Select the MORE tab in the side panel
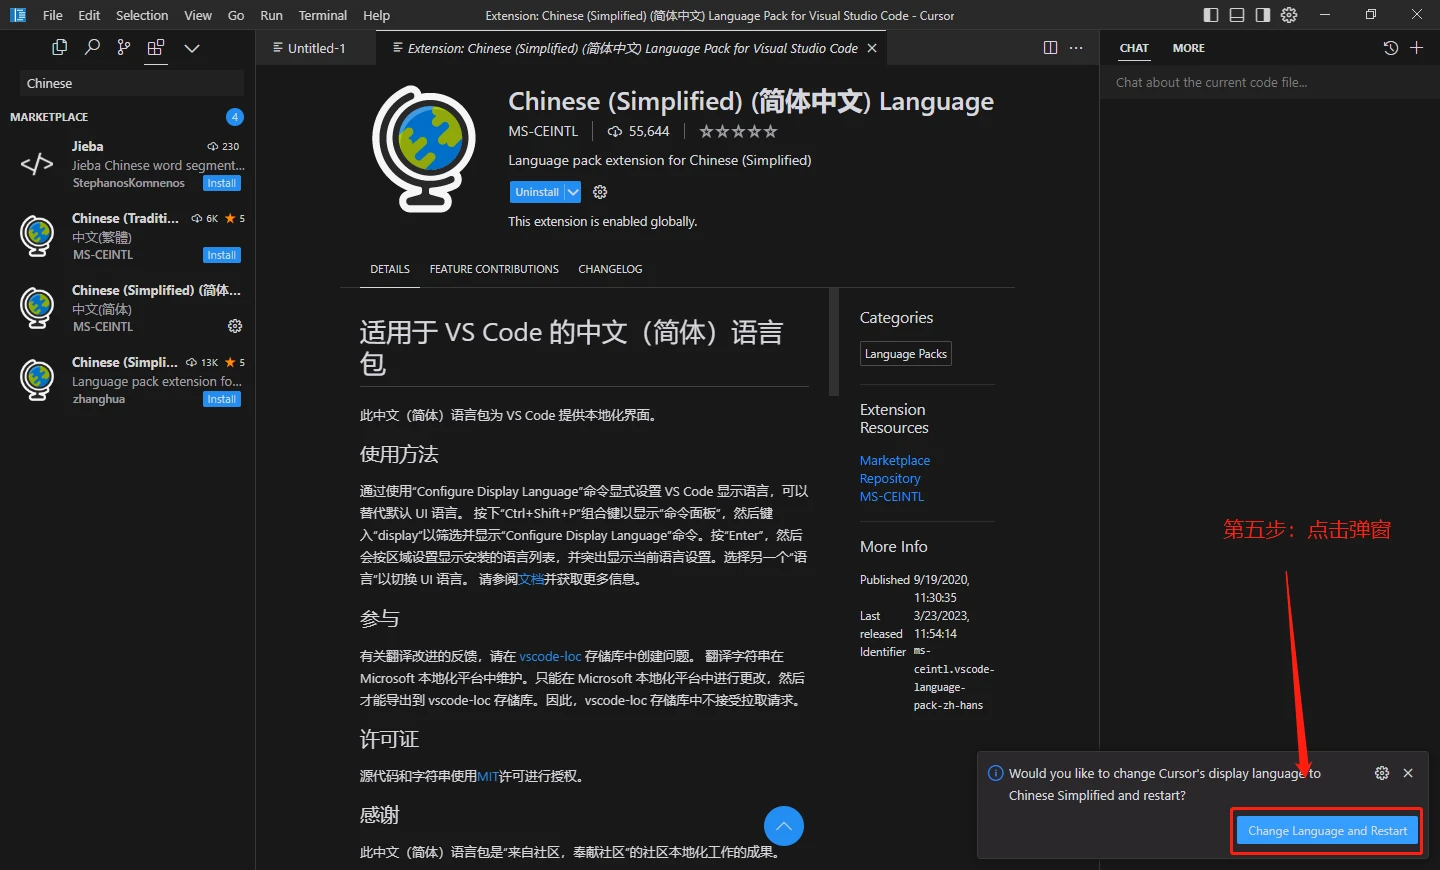 (x=1188, y=48)
